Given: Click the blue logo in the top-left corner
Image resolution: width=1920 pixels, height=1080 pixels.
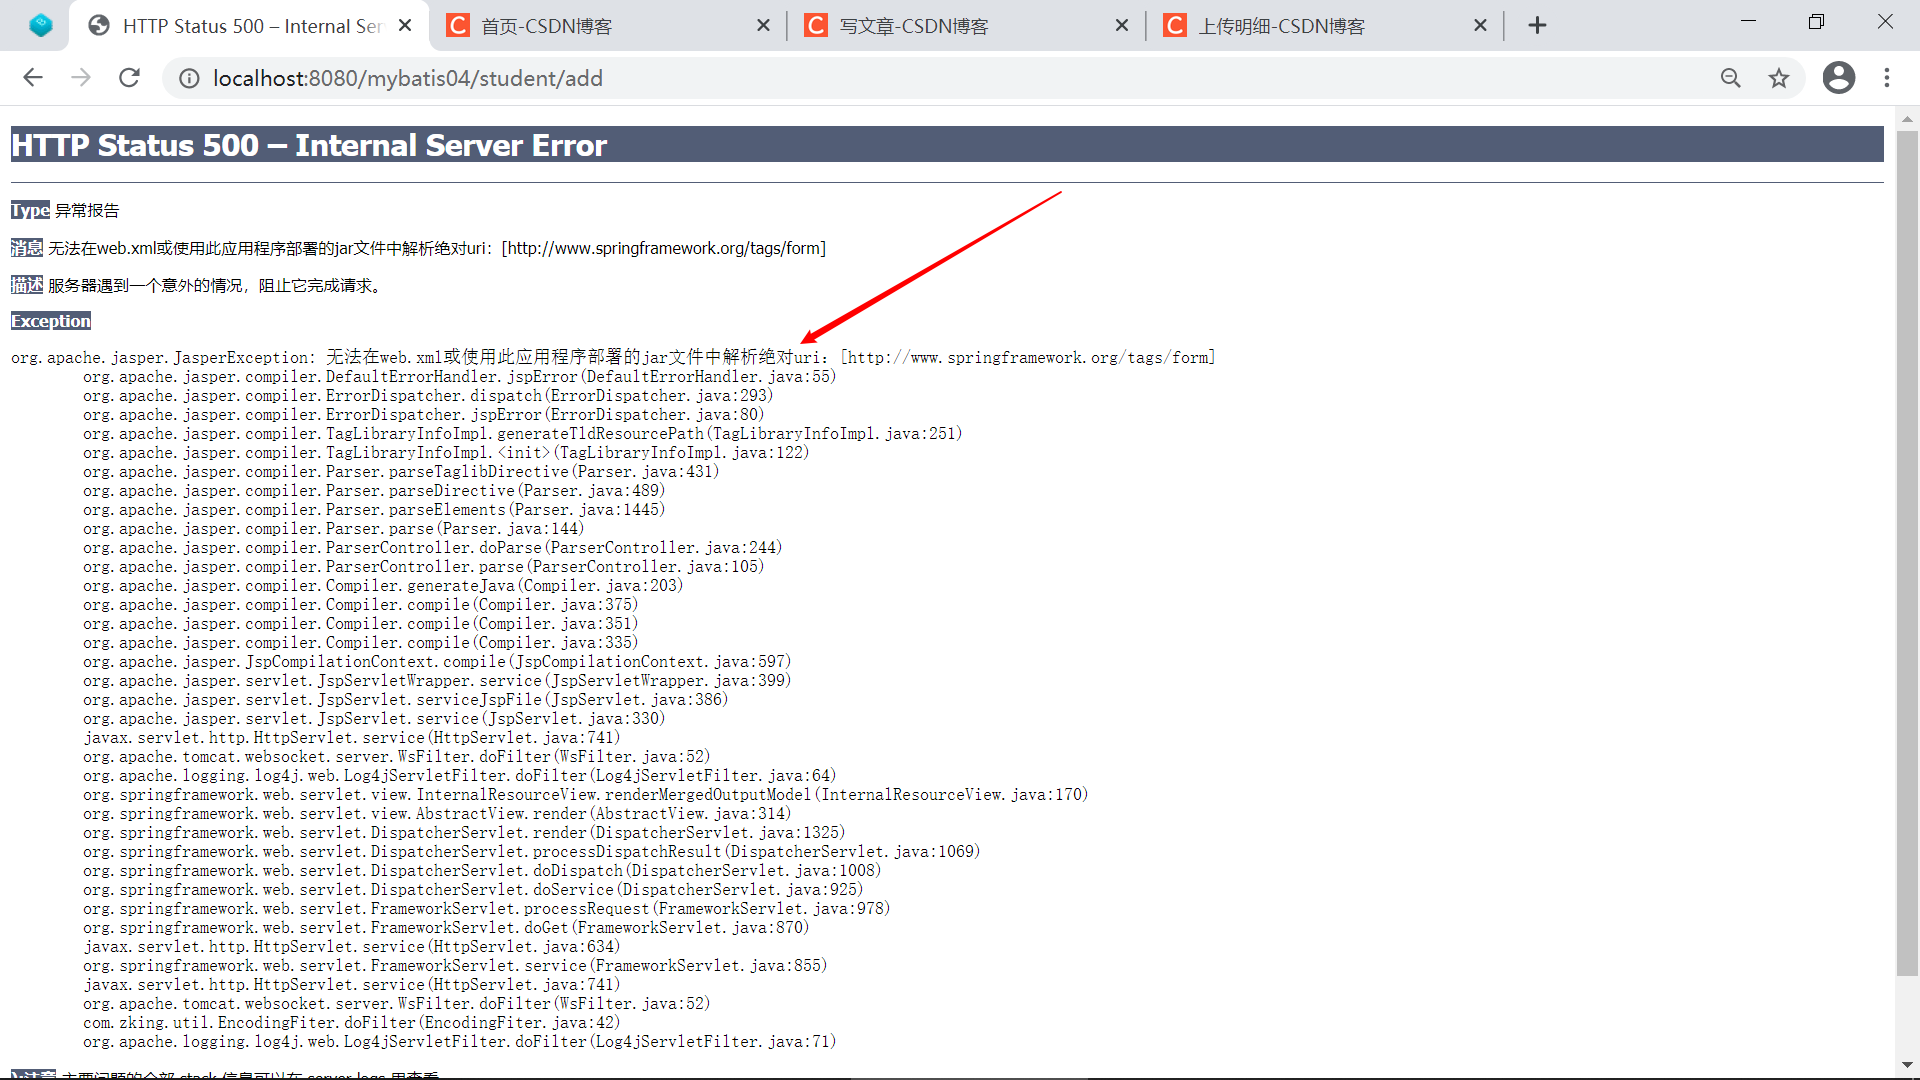Looking at the screenshot, I should (x=40, y=24).
